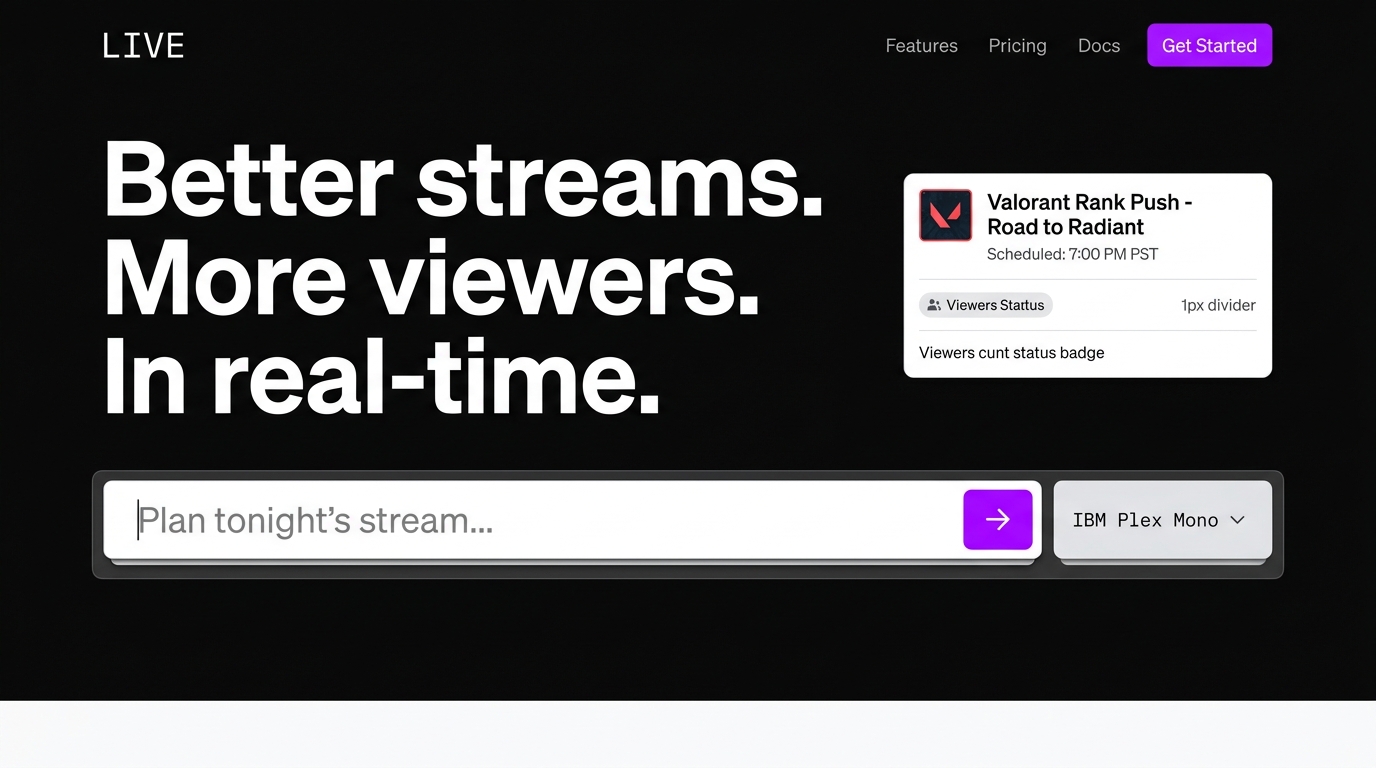1376x768 pixels.
Task: Click the chevron arrow beside IBM Plex Mono
Action: tap(1237, 520)
